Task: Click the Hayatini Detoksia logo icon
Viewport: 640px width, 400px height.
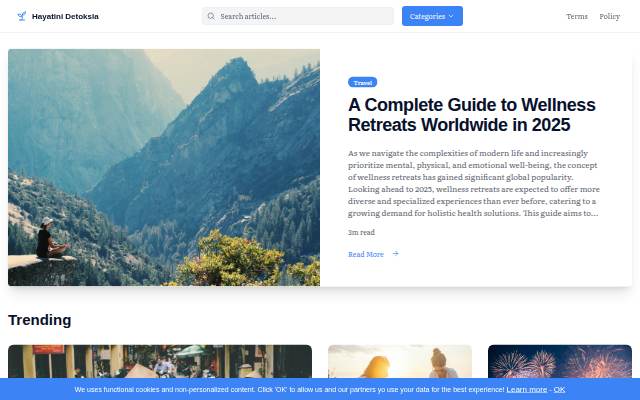Action: tap(22, 16)
